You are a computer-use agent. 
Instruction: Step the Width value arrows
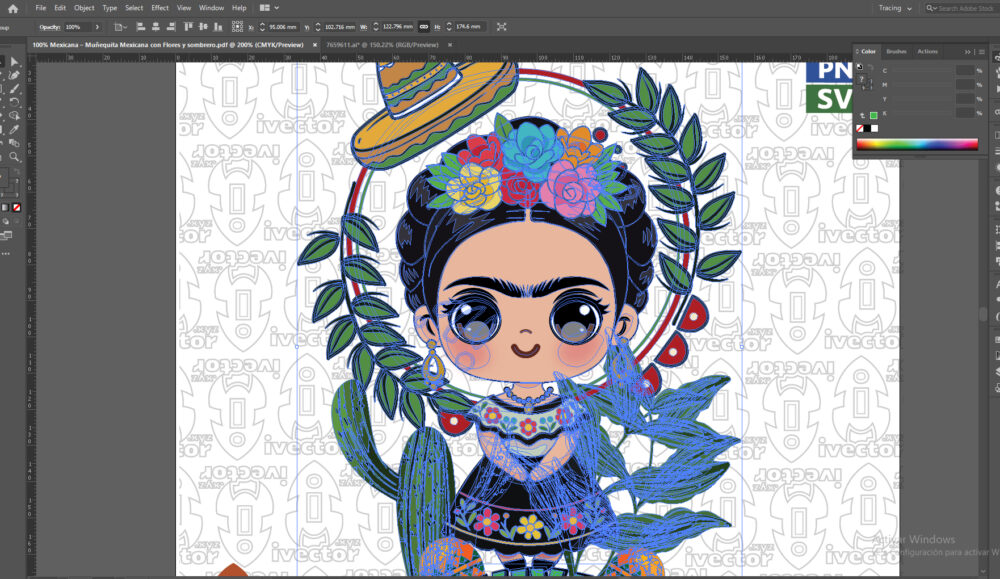coord(376,27)
